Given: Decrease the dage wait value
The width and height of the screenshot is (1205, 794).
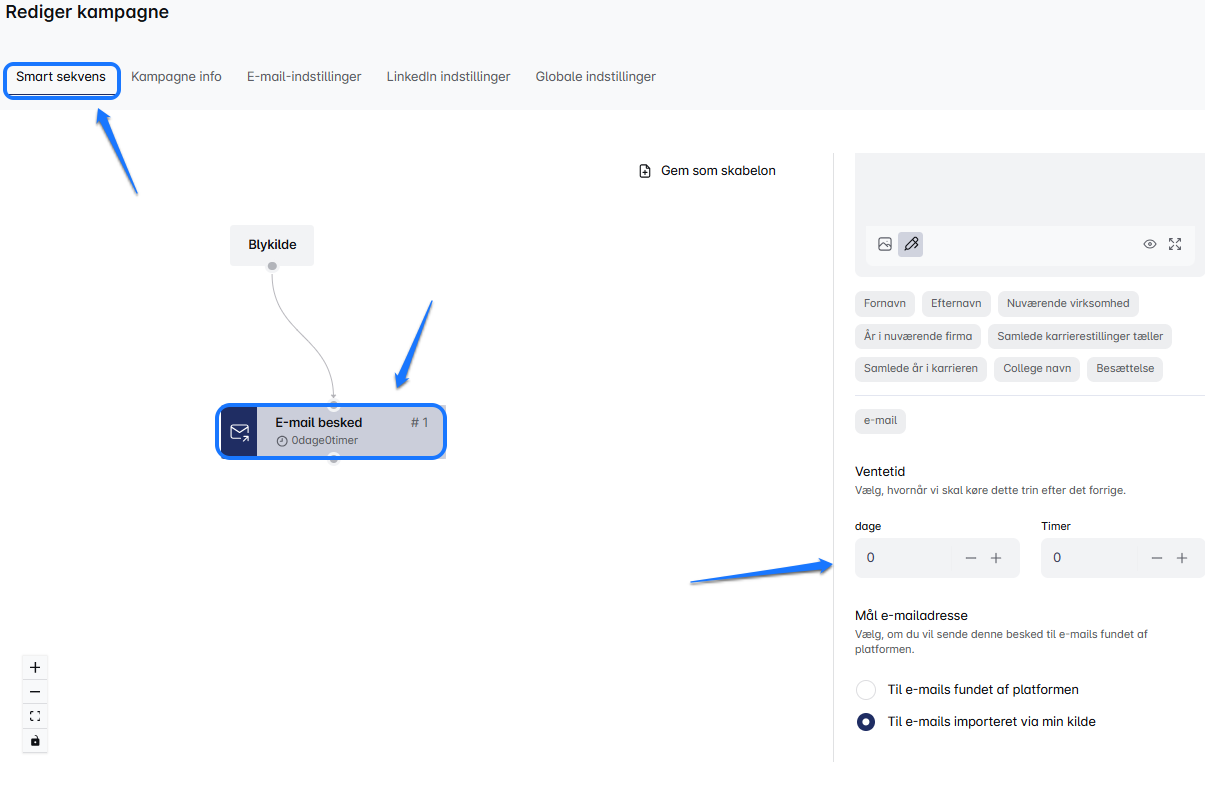Looking at the screenshot, I should 970,558.
